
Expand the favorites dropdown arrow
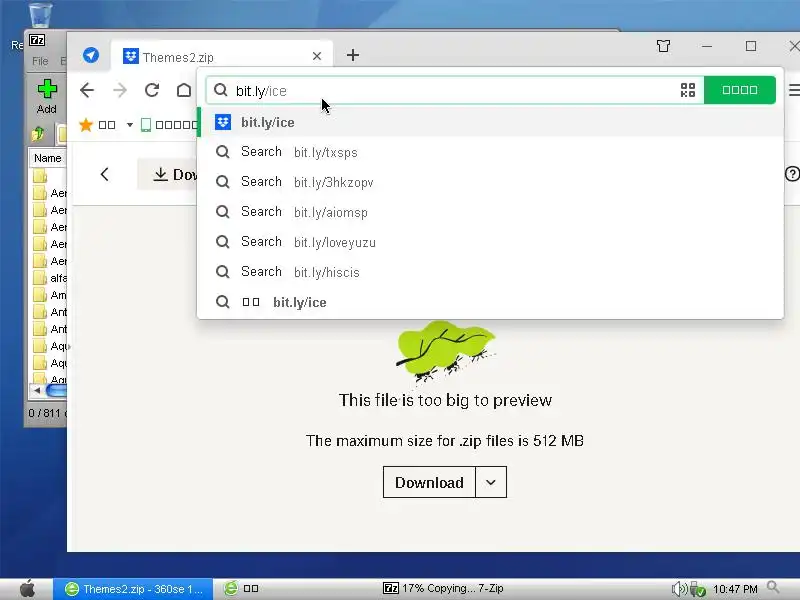130,124
